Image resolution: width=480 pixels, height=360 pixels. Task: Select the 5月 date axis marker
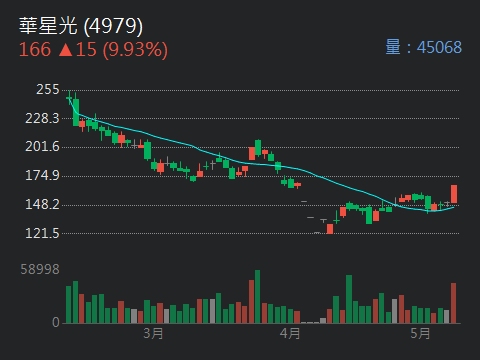pos(420,333)
